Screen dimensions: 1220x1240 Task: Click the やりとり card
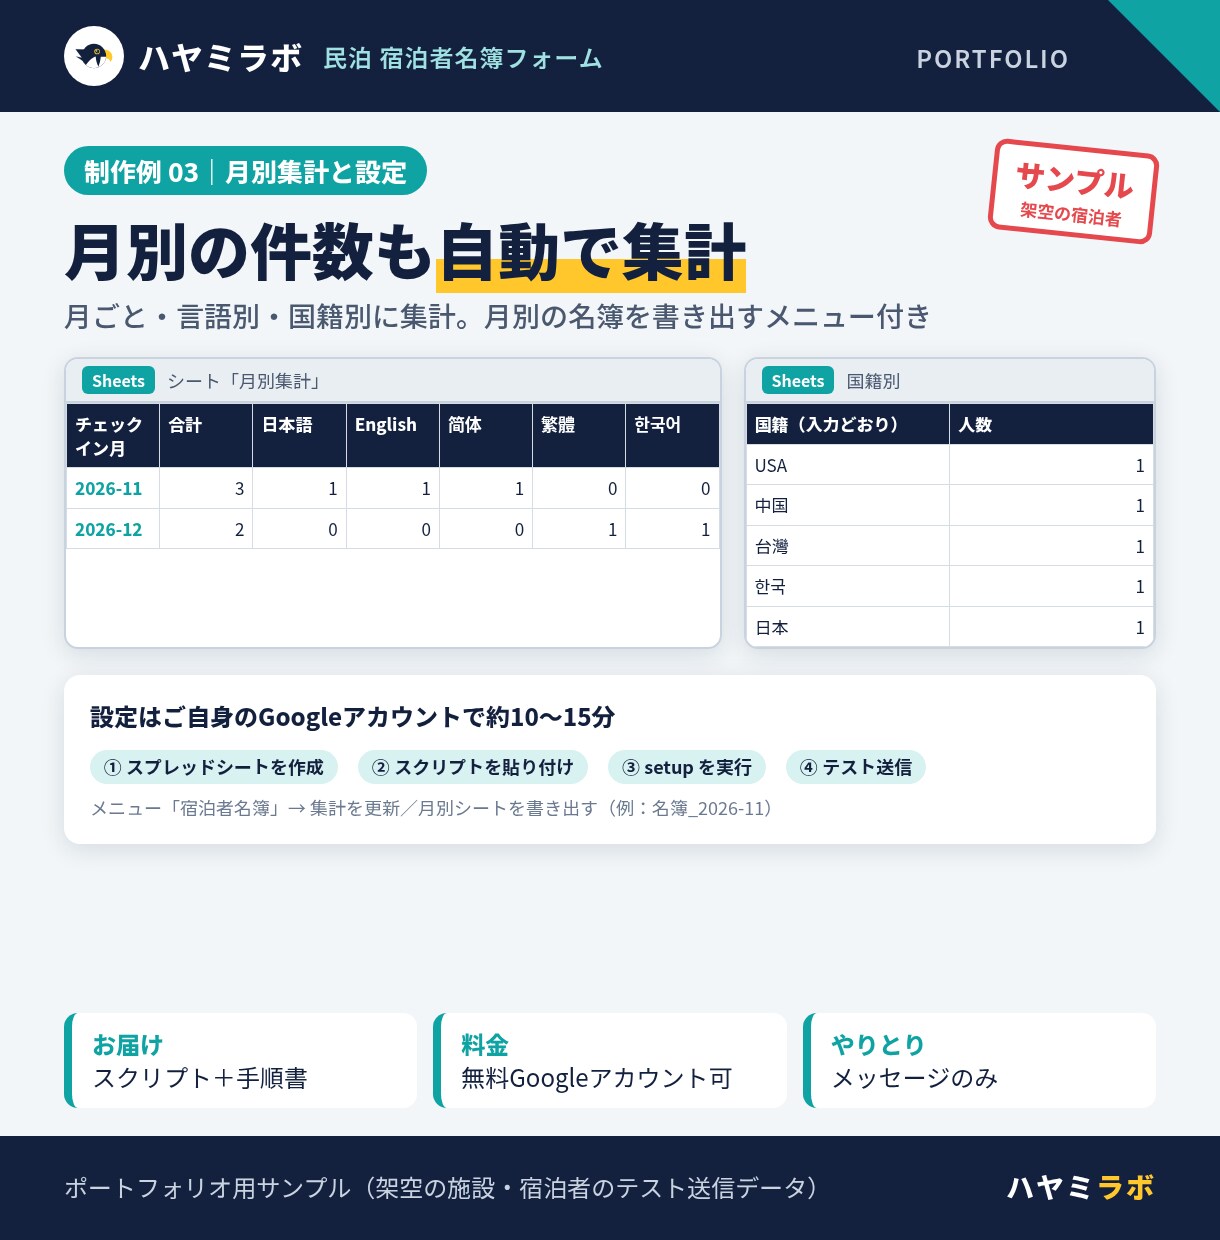(979, 1060)
